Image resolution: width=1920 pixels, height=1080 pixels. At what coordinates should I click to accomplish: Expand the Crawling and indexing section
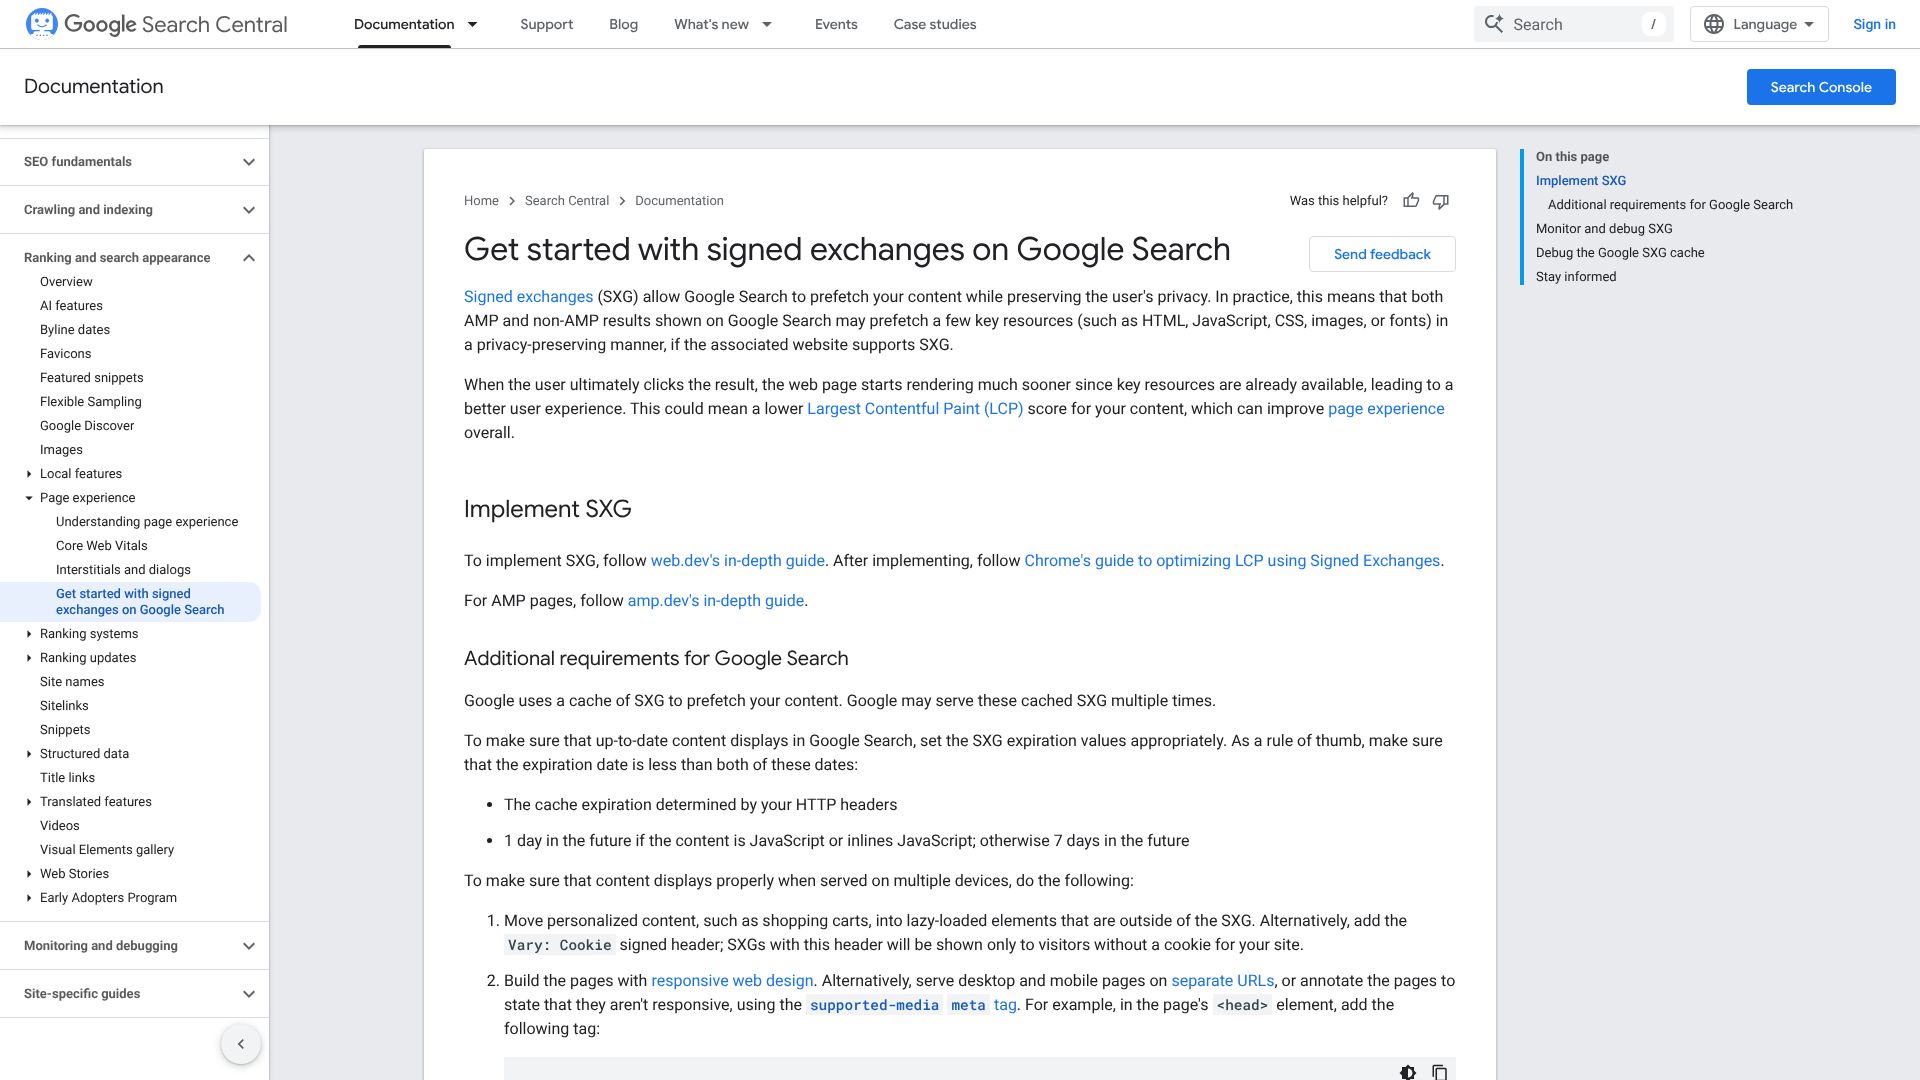pos(249,210)
